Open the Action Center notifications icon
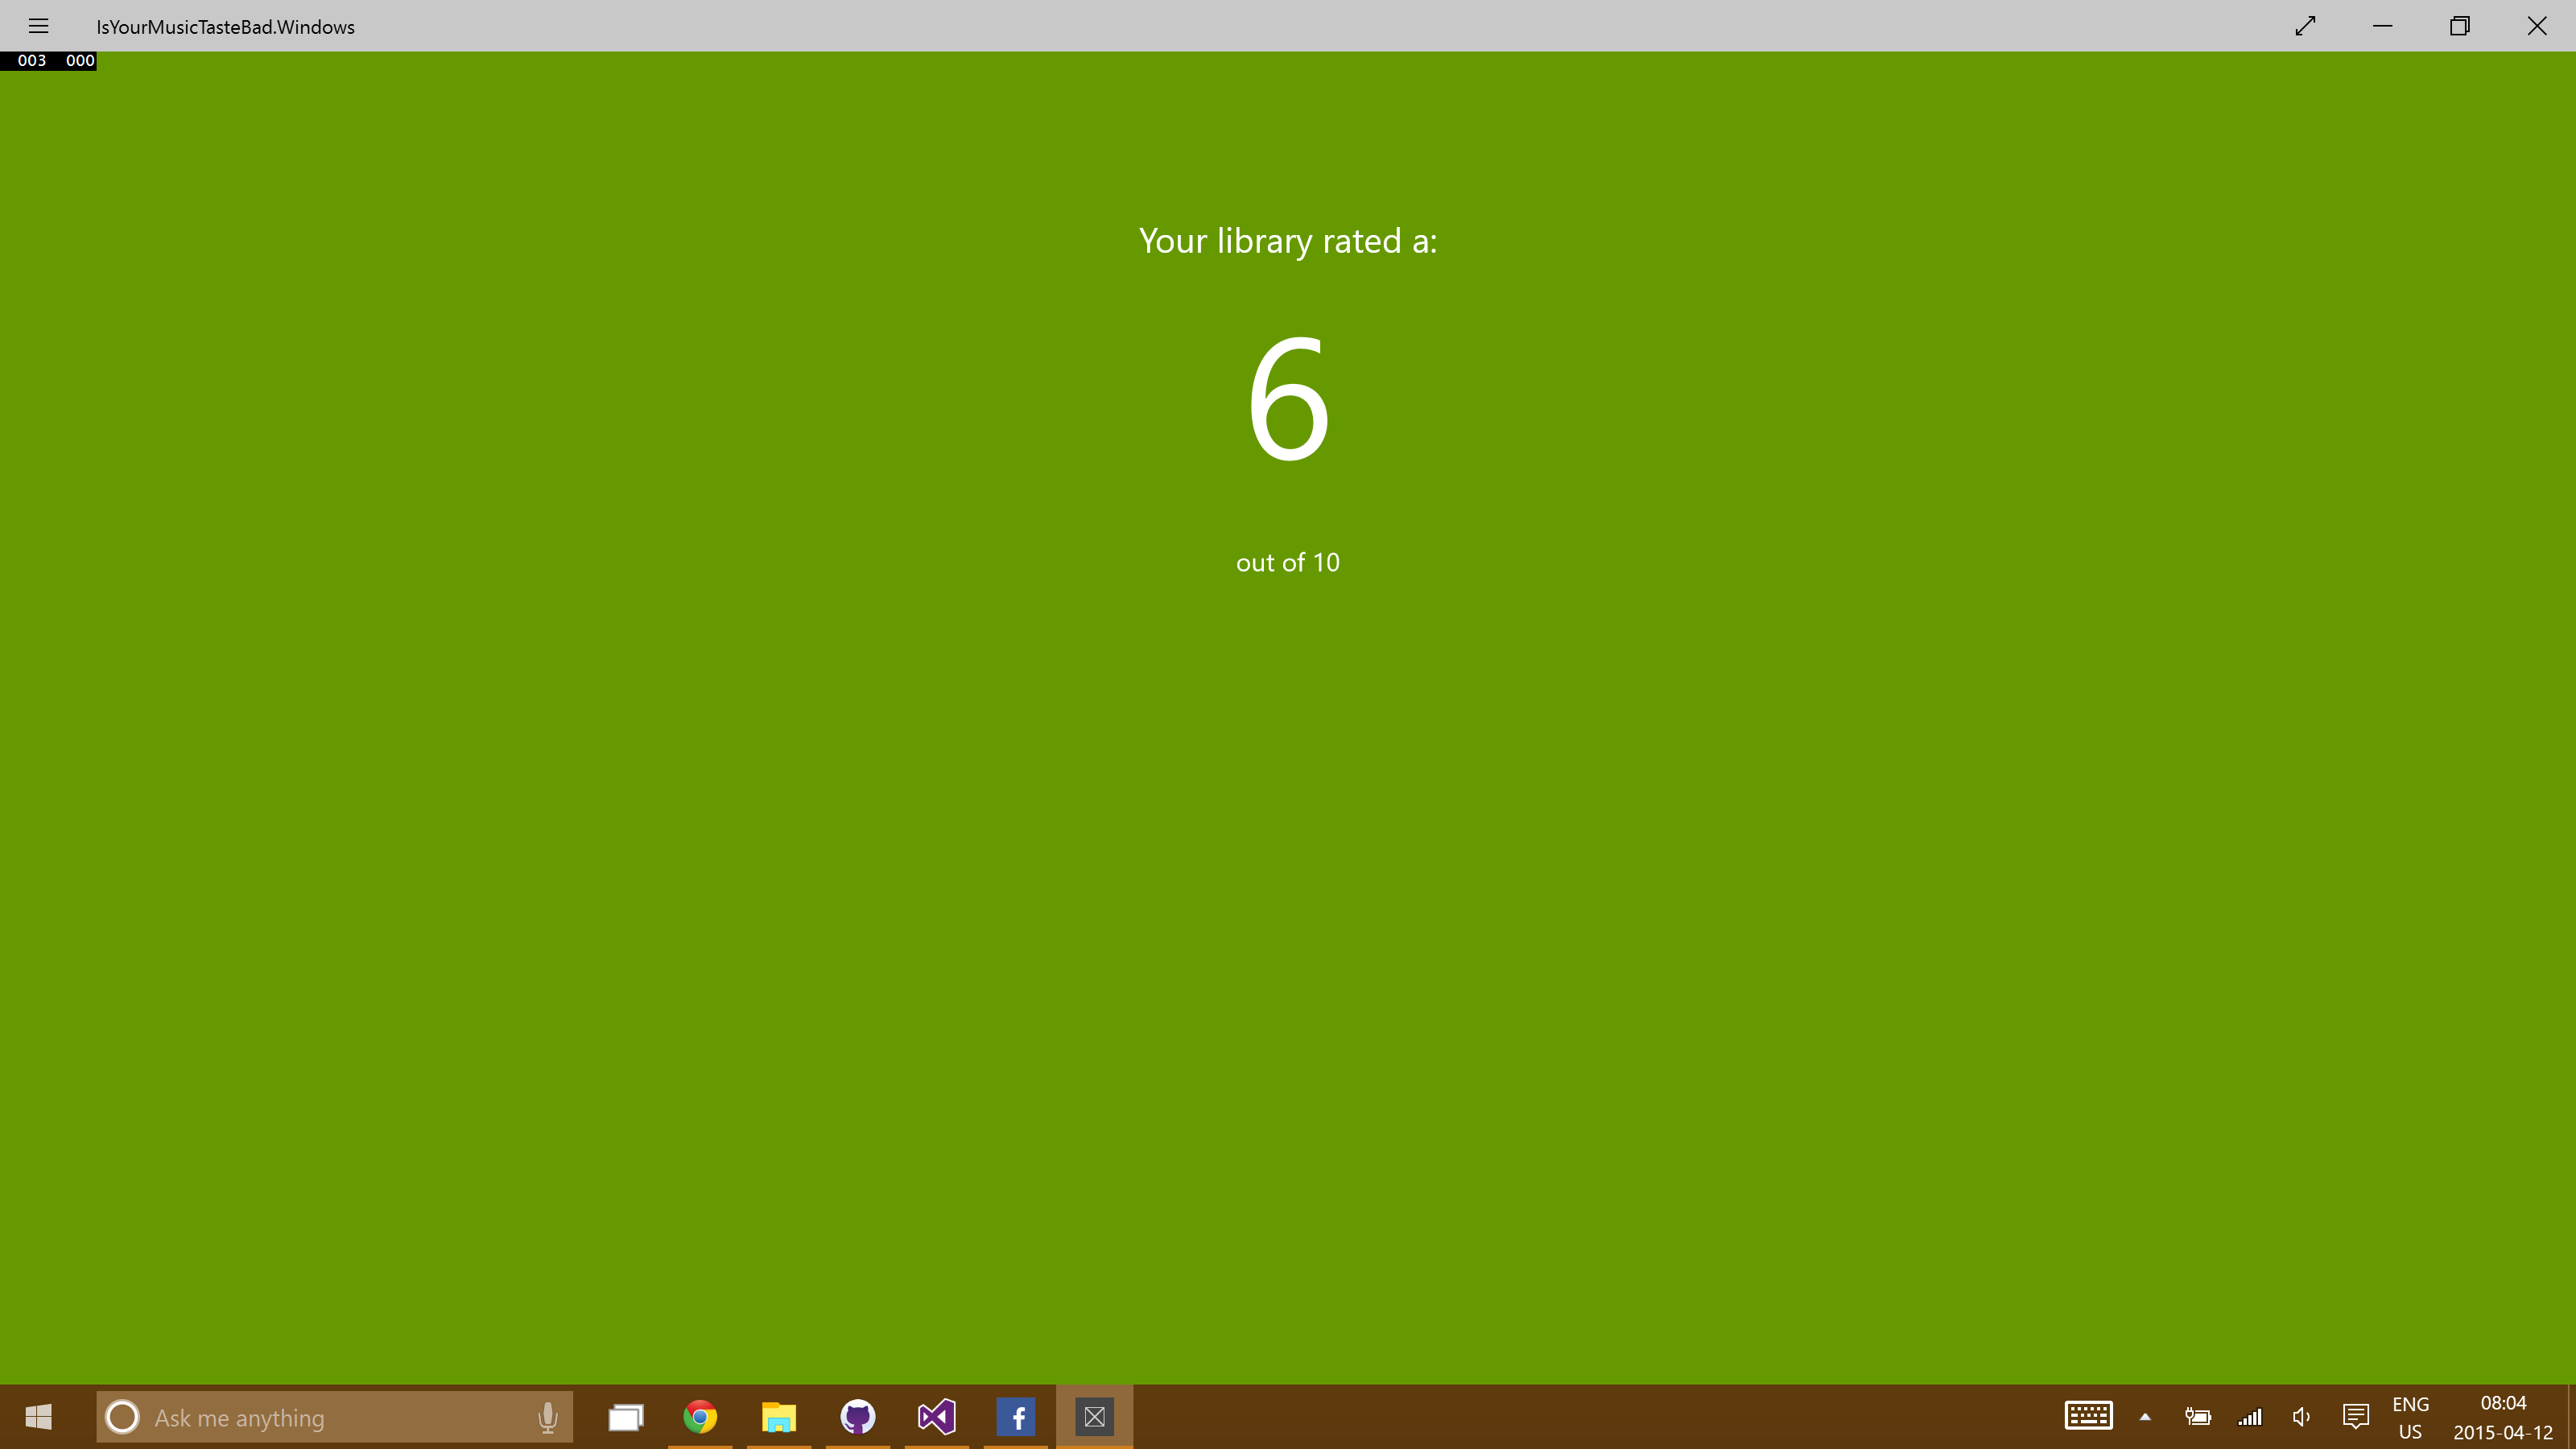 [x=2355, y=1417]
